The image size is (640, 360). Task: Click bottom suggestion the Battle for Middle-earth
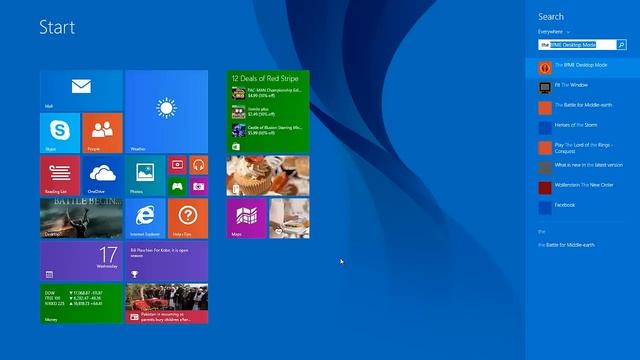tap(566, 245)
